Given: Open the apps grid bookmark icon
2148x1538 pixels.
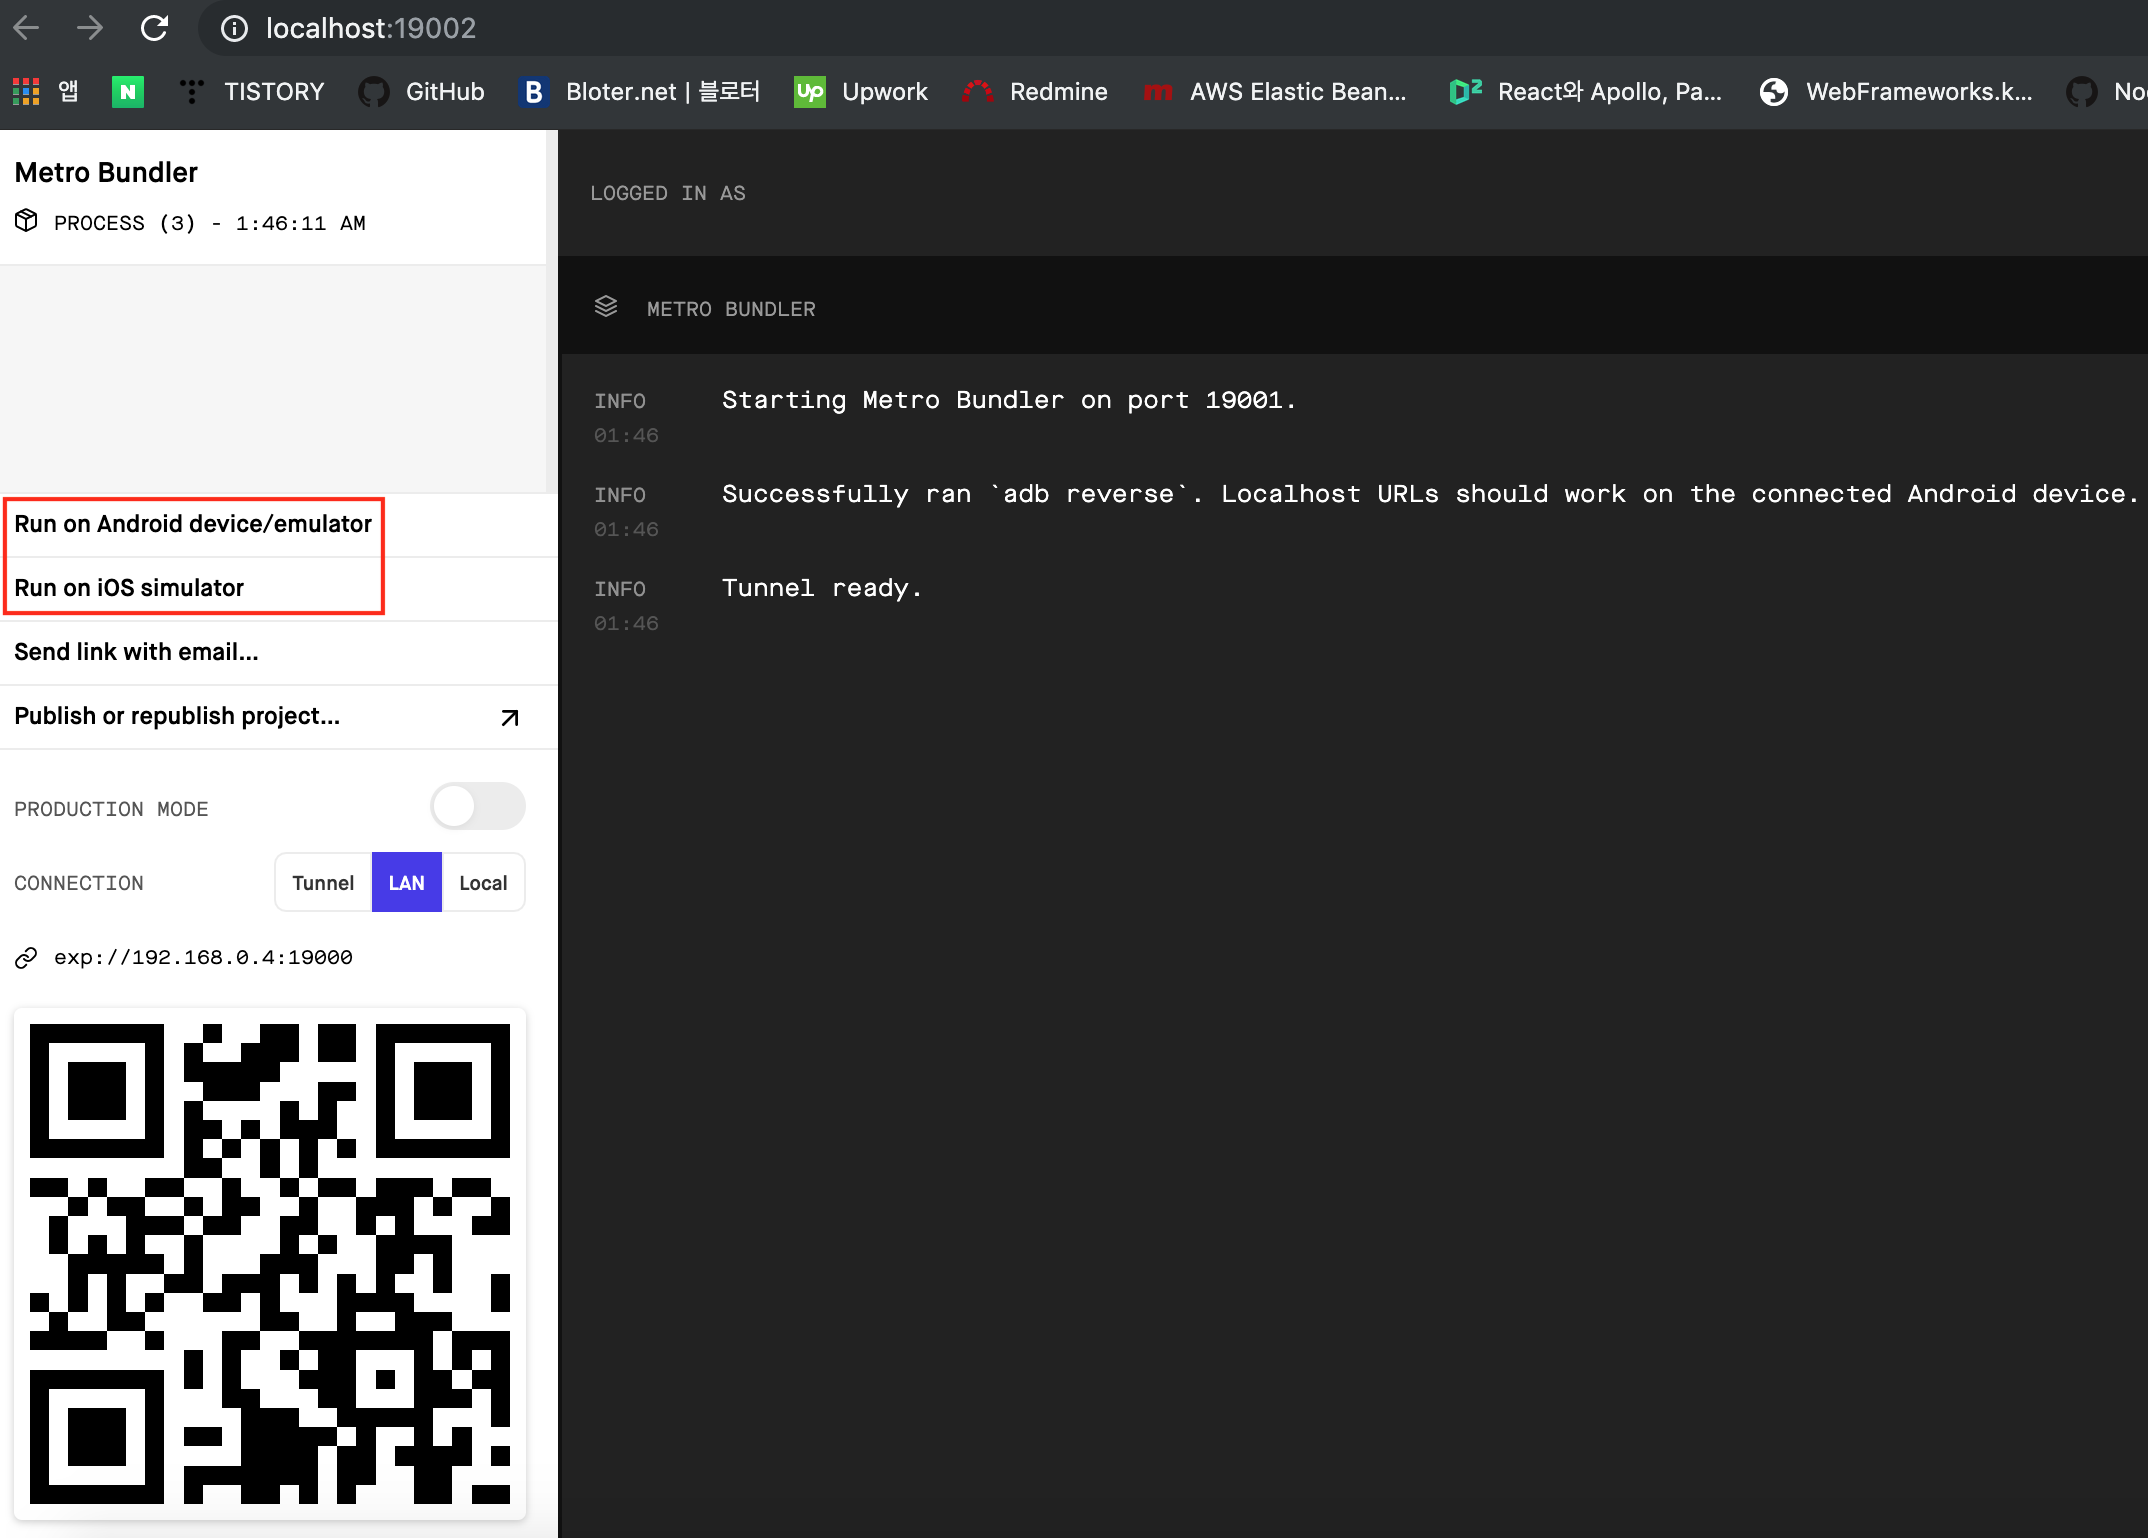Looking at the screenshot, I should 26,92.
